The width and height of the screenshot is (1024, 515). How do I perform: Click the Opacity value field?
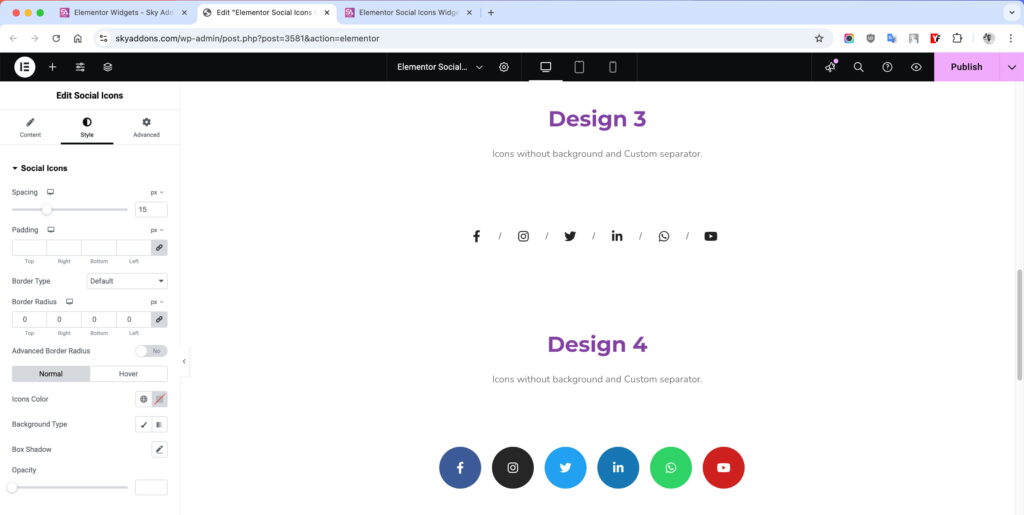tap(151, 487)
